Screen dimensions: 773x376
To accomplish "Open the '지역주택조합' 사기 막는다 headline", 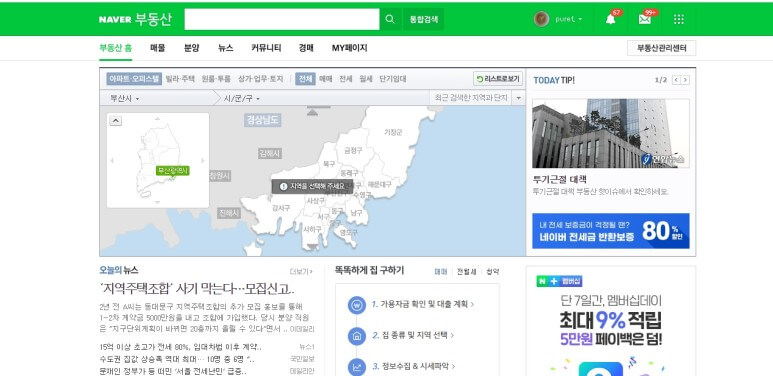I will [197, 289].
